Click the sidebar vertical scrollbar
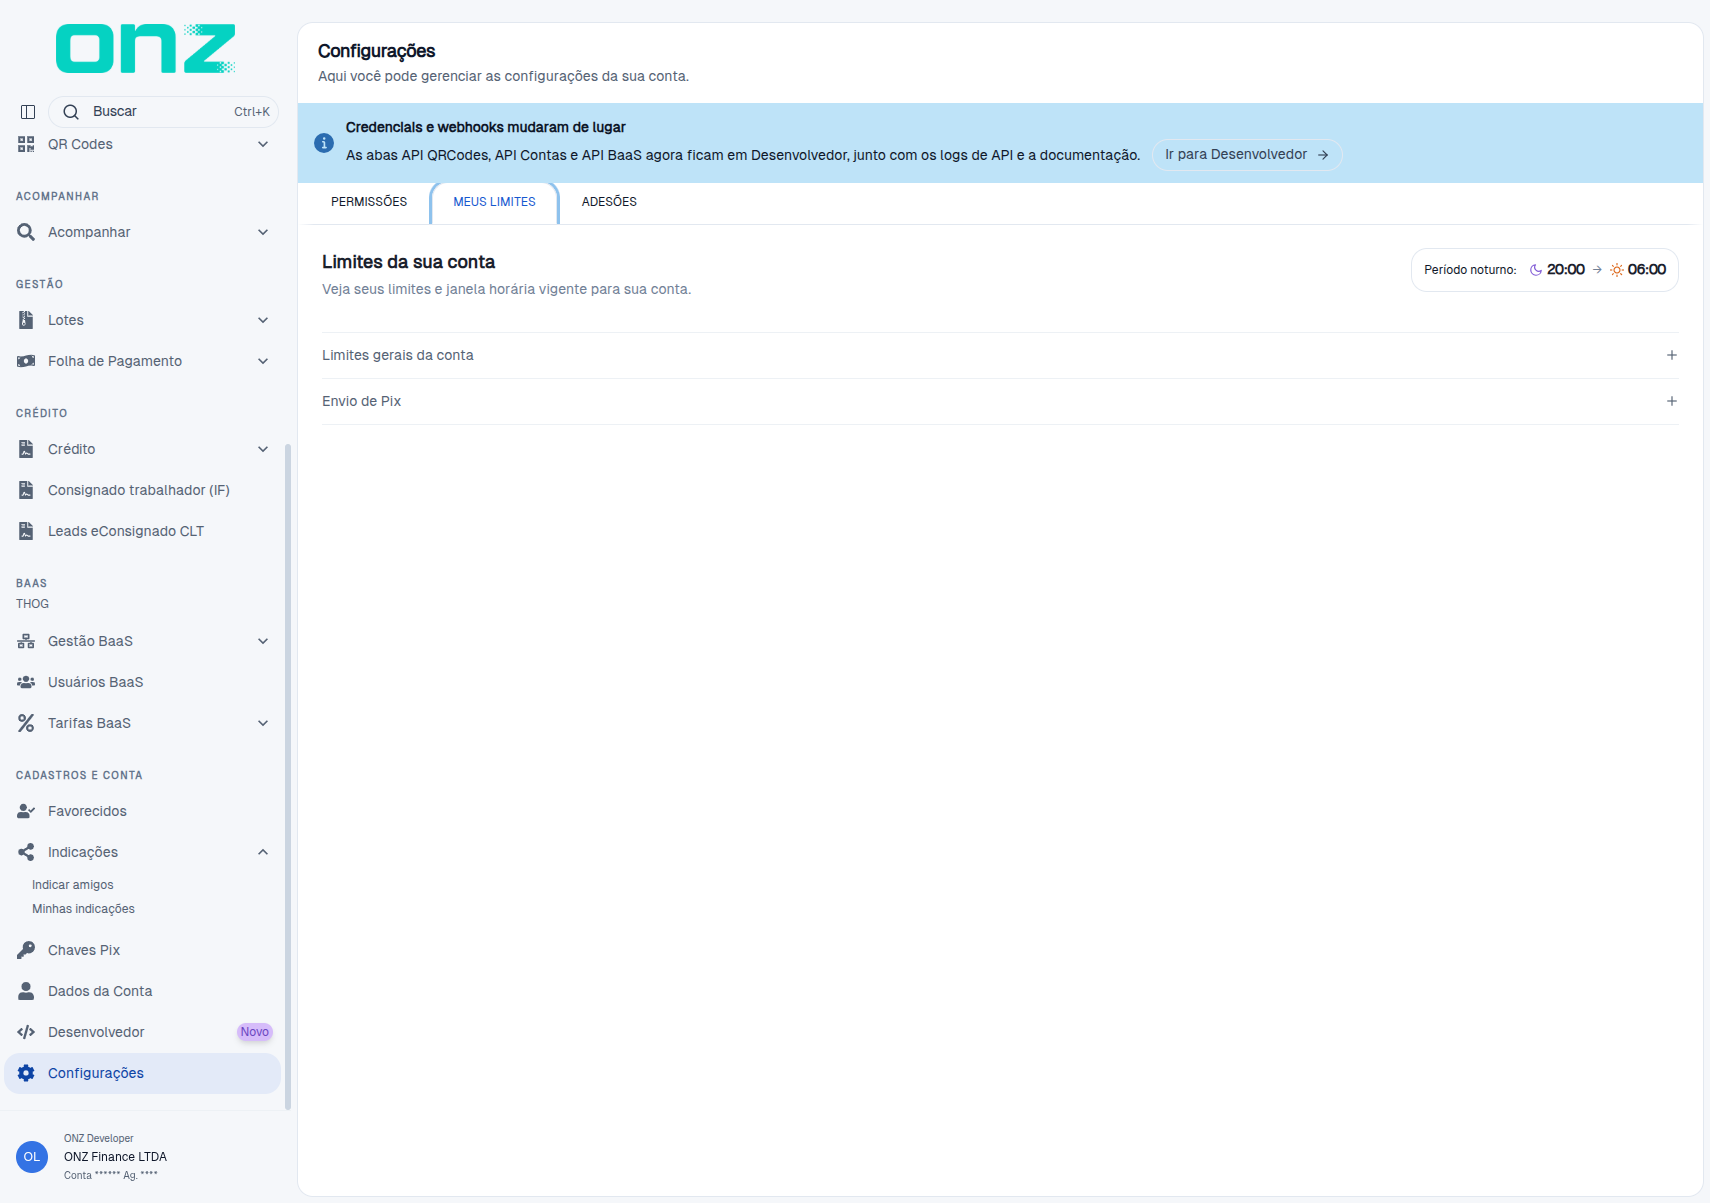Image resolution: width=1710 pixels, height=1203 pixels. [x=288, y=777]
